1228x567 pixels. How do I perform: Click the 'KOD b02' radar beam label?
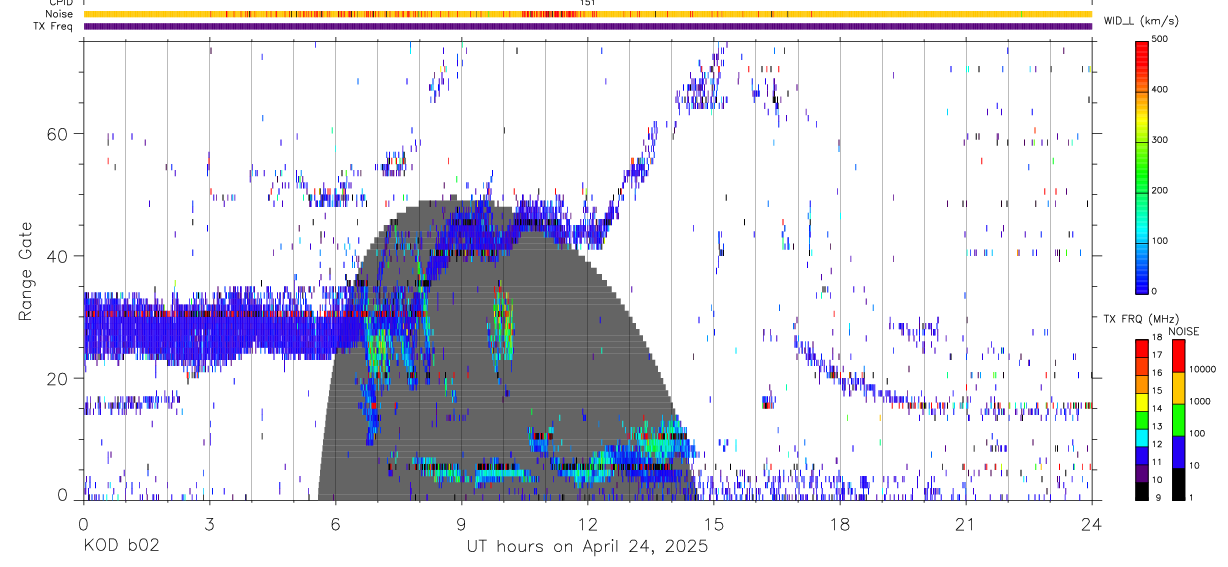pos(120,546)
